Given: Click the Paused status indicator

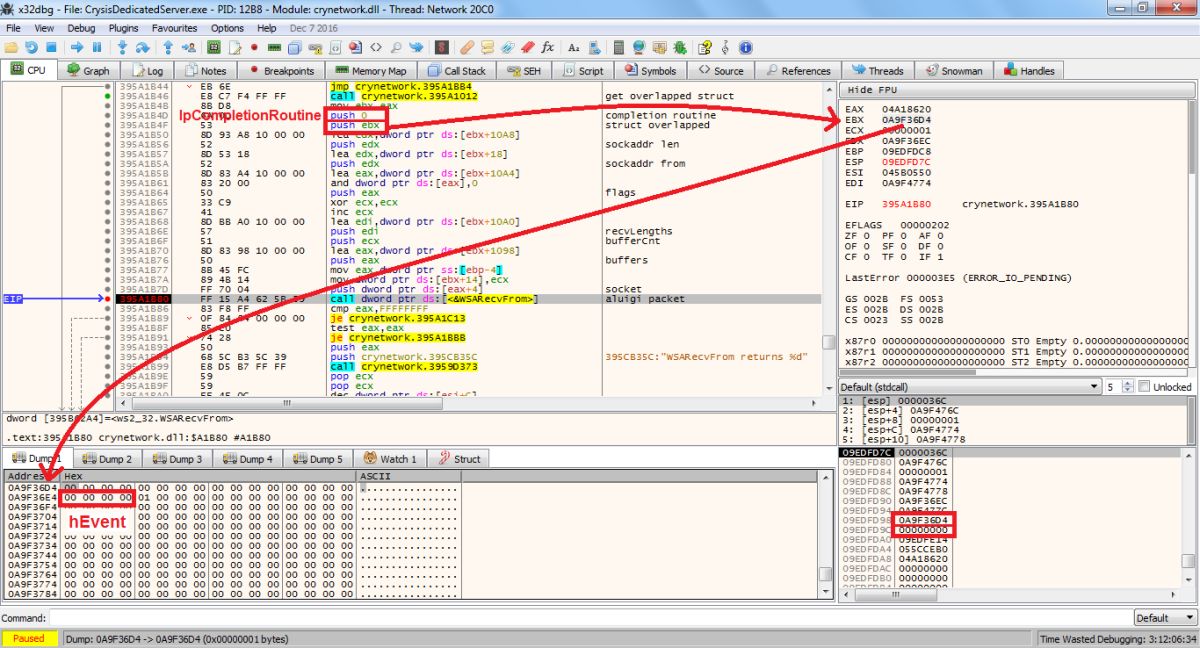Looking at the screenshot, I should pos(29,638).
